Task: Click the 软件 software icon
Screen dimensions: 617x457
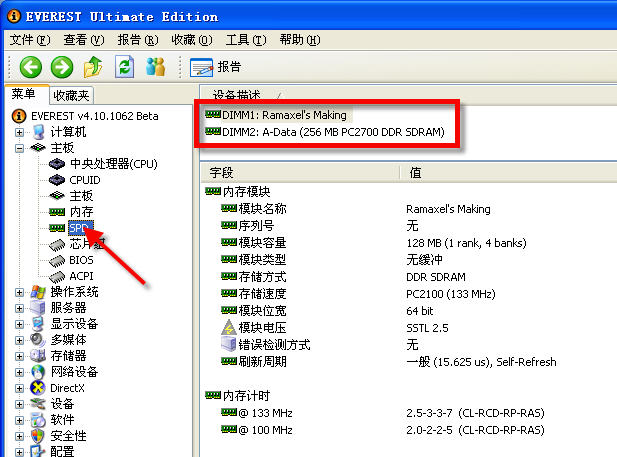Action: click(x=38, y=420)
